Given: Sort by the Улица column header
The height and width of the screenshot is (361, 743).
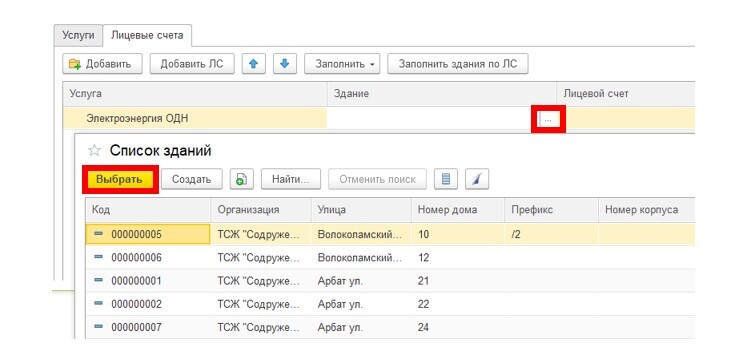Looking at the screenshot, I should pos(361,210).
